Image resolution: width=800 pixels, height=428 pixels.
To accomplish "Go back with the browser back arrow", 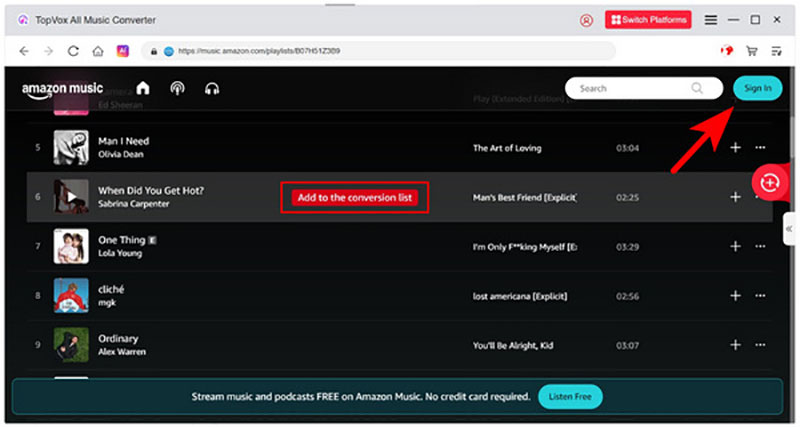I will (x=24, y=51).
